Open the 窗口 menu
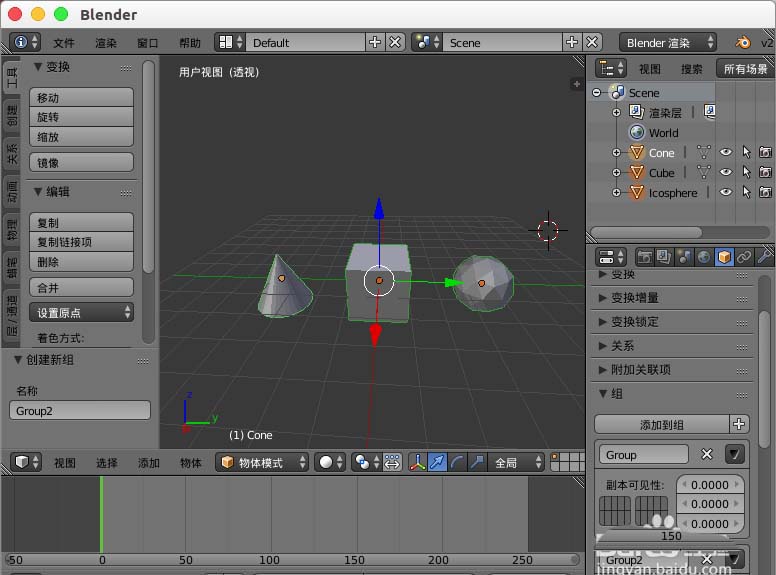Screen dimensions: 776x575 pos(148,43)
